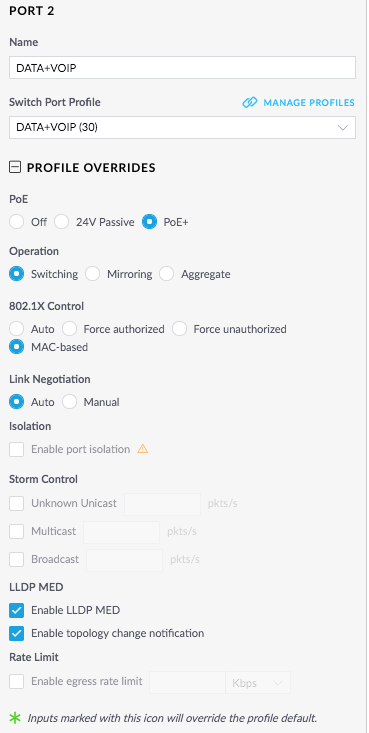Image resolution: width=369 pixels, height=733 pixels.
Task: Click the port isolation warning triangle icon
Action: (143, 449)
